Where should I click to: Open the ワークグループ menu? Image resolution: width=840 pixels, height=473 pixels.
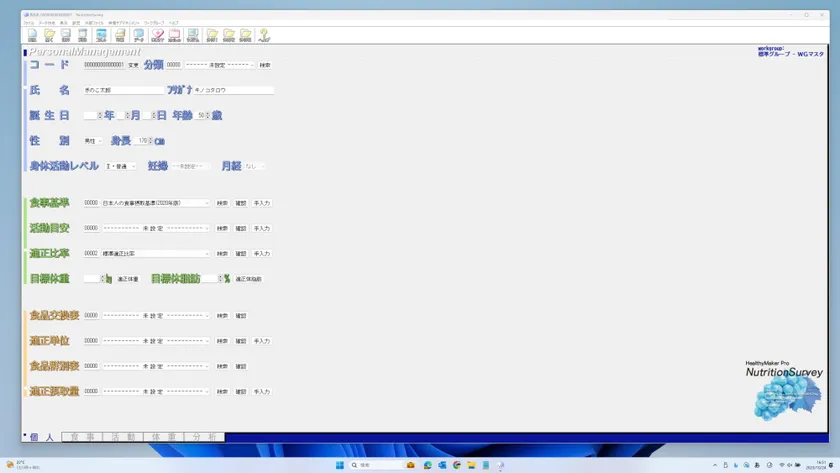(154, 23)
